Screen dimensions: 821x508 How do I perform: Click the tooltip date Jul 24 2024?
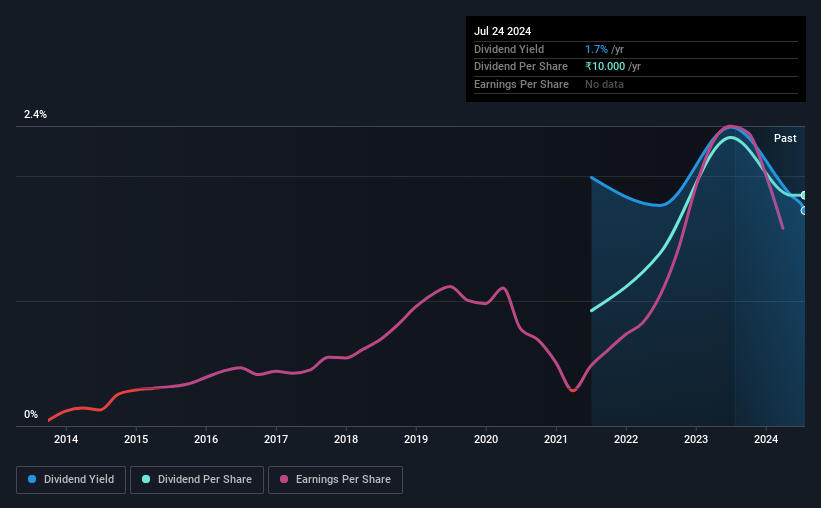pyautogui.click(x=502, y=31)
